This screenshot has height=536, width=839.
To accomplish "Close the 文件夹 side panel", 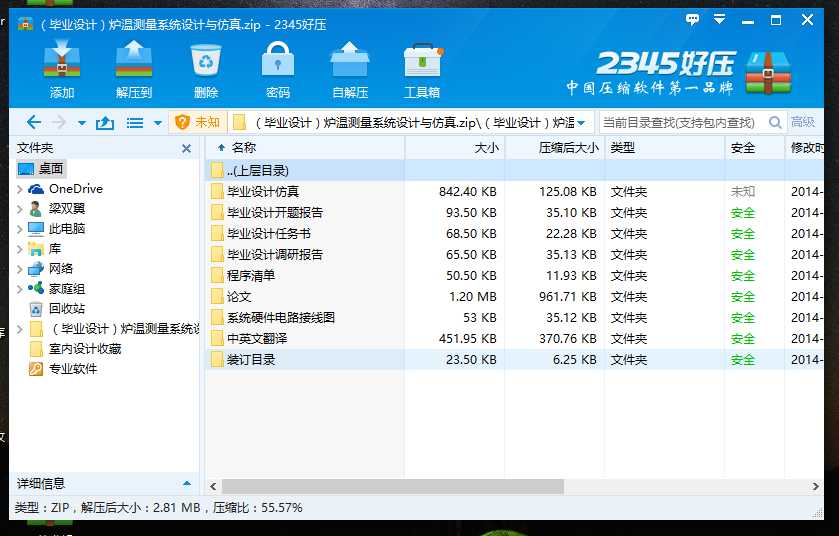I will pyautogui.click(x=186, y=148).
